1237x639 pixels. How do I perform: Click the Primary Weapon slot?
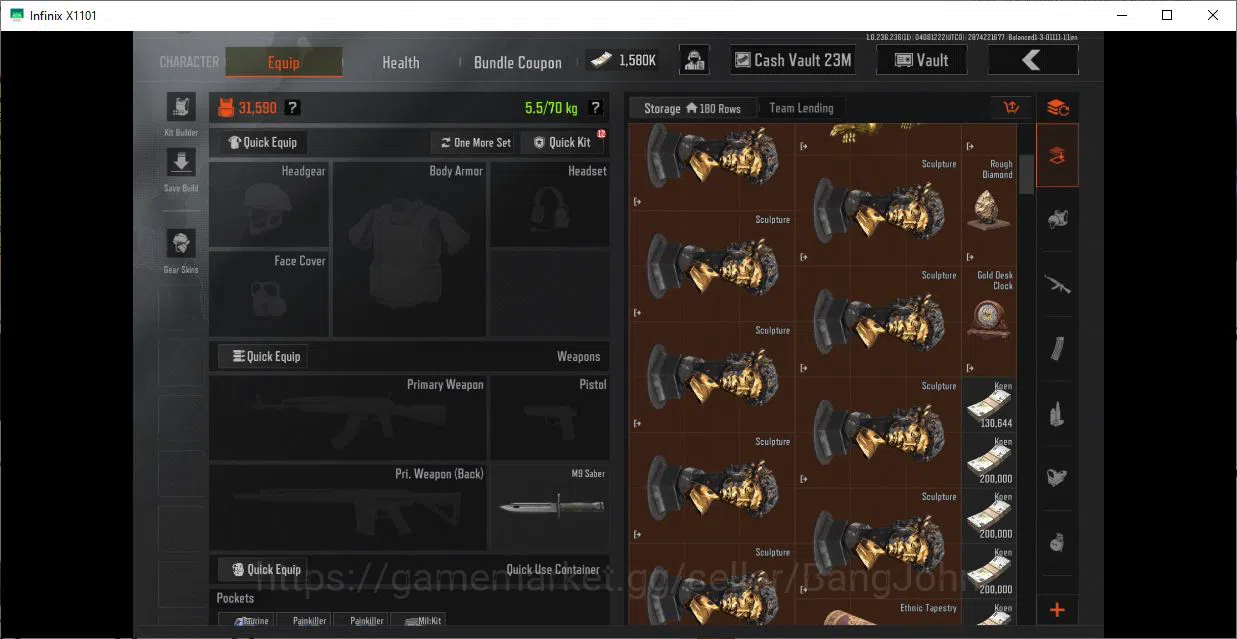pyautogui.click(x=348, y=418)
